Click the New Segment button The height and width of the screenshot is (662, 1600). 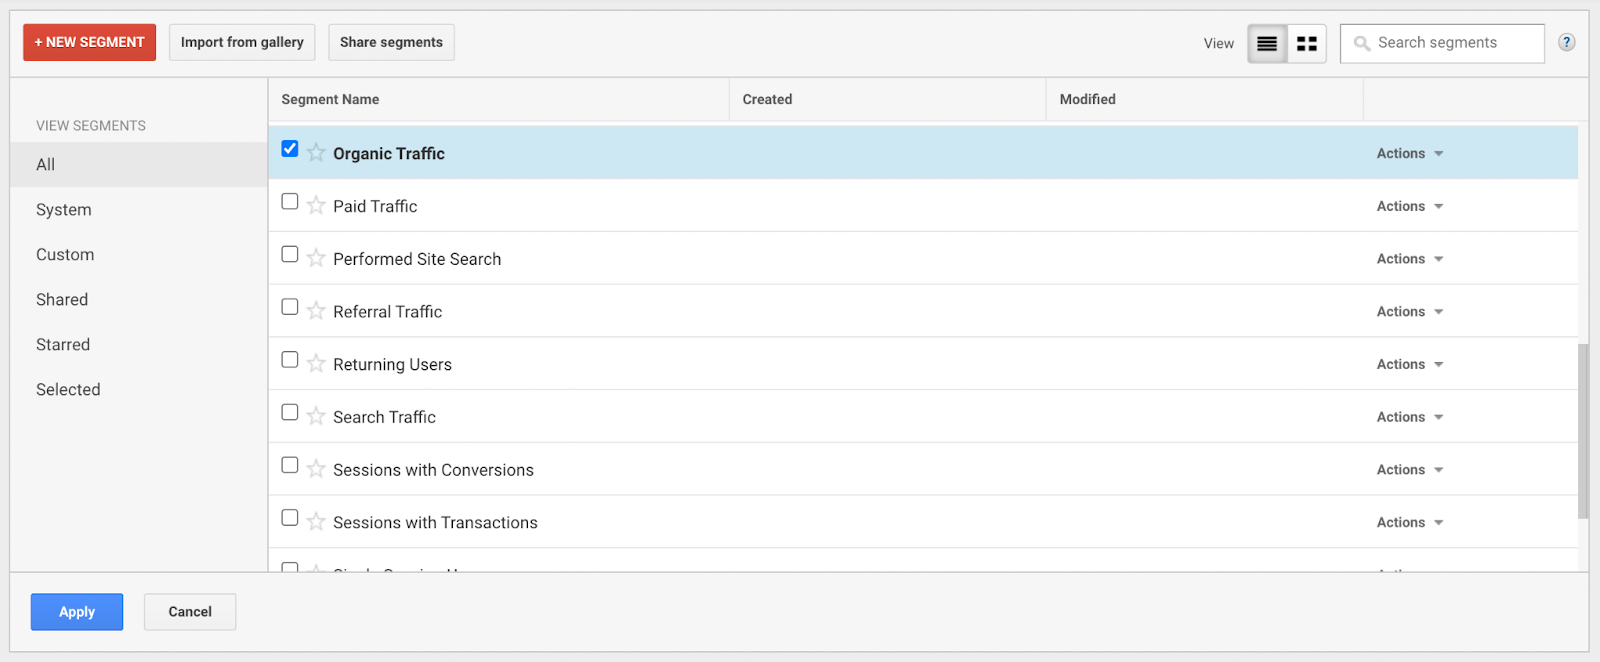tap(90, 43)
